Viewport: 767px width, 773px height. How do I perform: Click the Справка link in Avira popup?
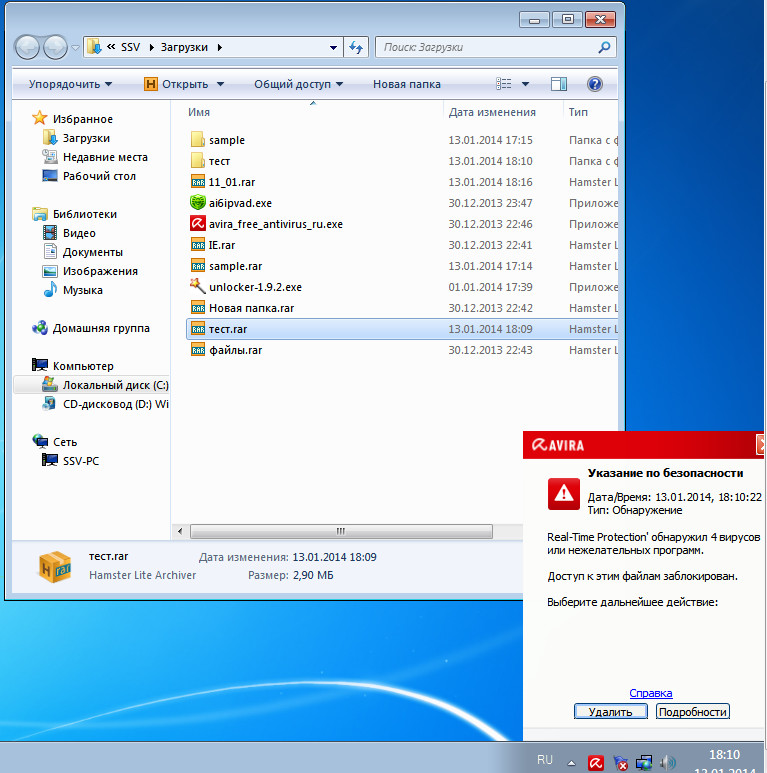tap(651, 693)
